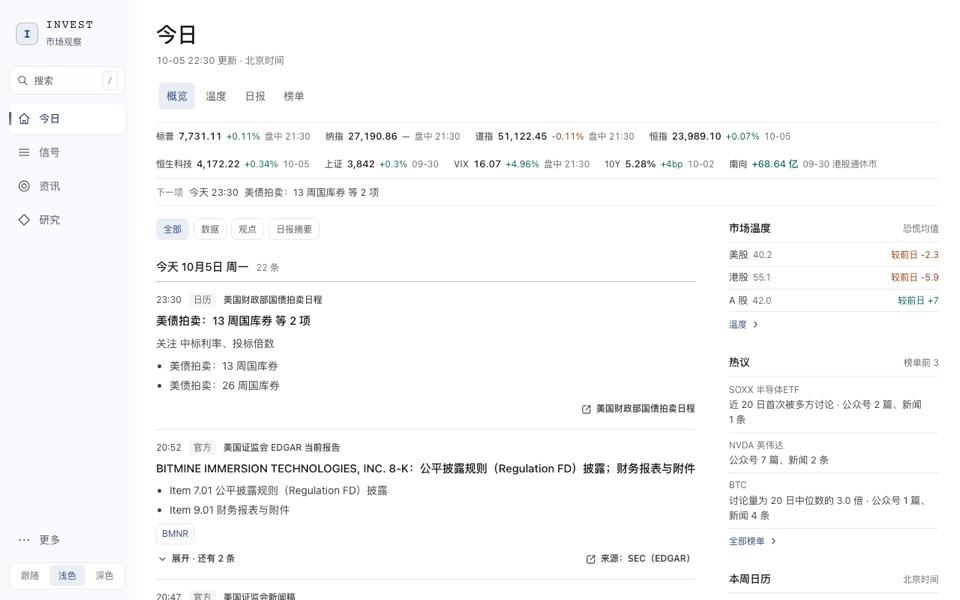
Task: Open the BTC hot topic
Action: [x=833, y=500]
